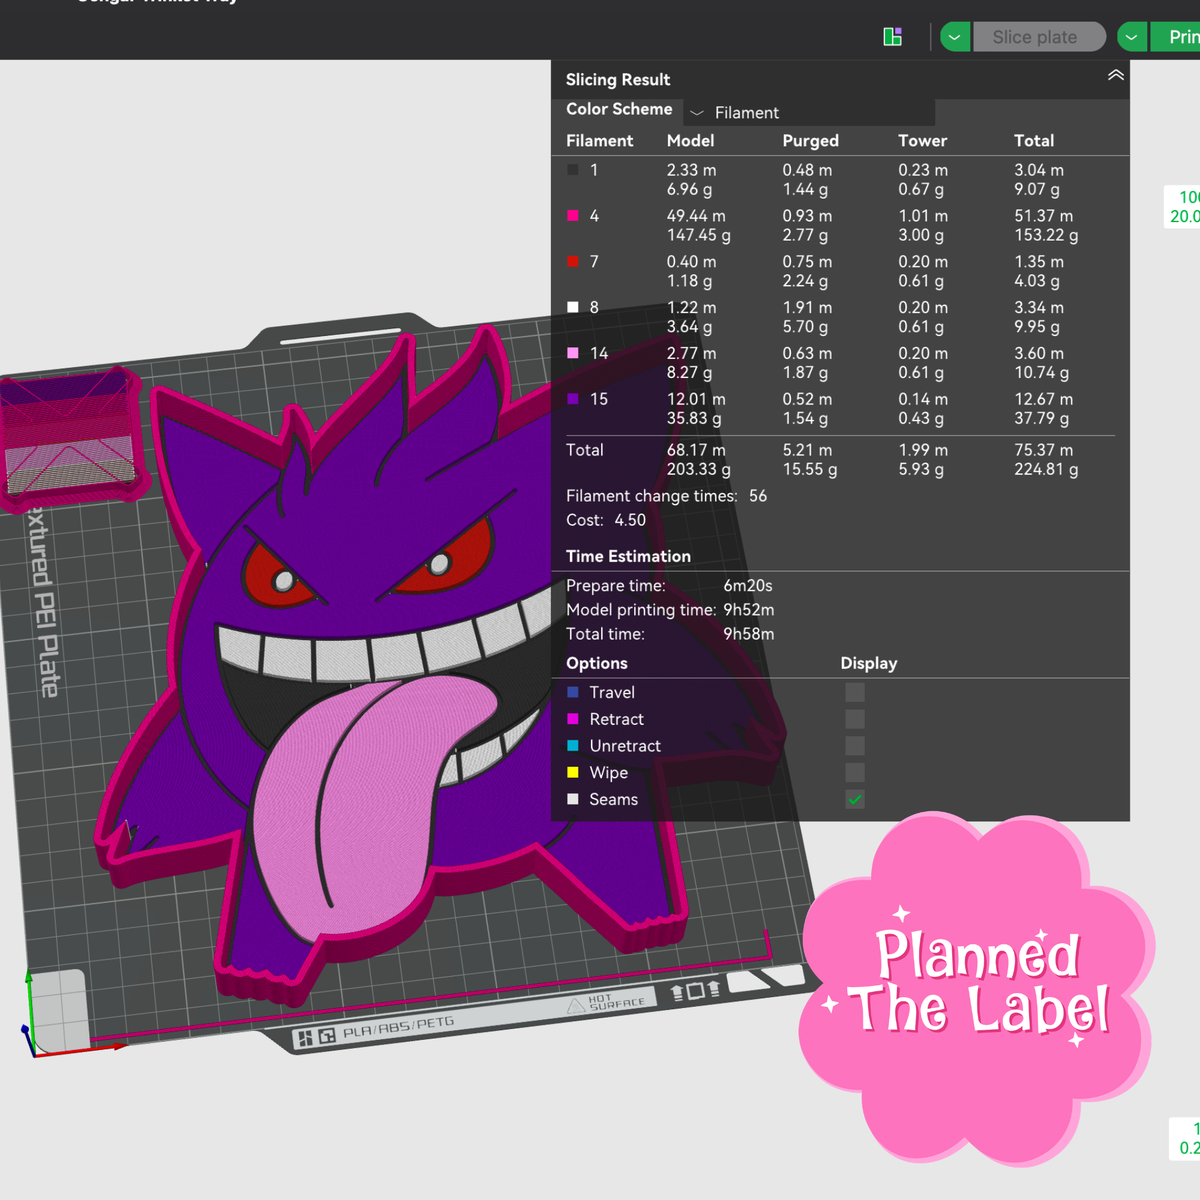Click the Total time '9h58m' value
The width and height of the screenshot is (1200, 1200).
(x=749, y=634)
